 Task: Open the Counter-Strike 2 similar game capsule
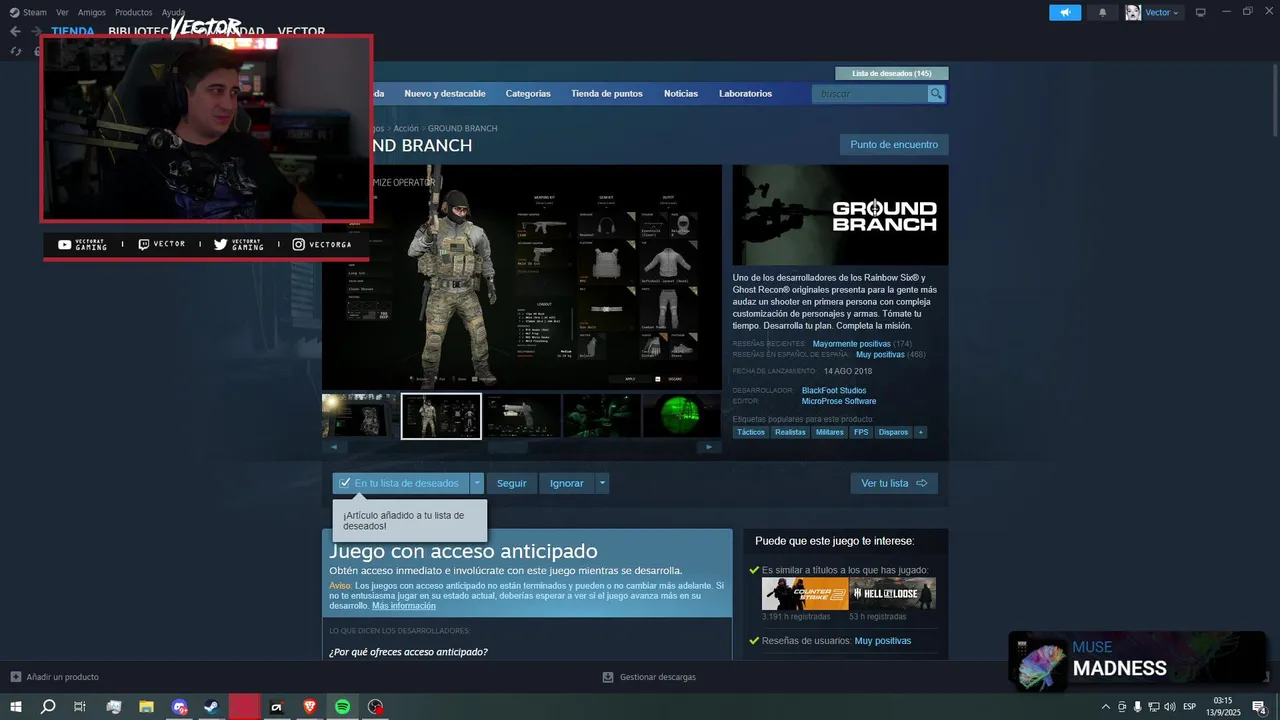coord(805,594)
